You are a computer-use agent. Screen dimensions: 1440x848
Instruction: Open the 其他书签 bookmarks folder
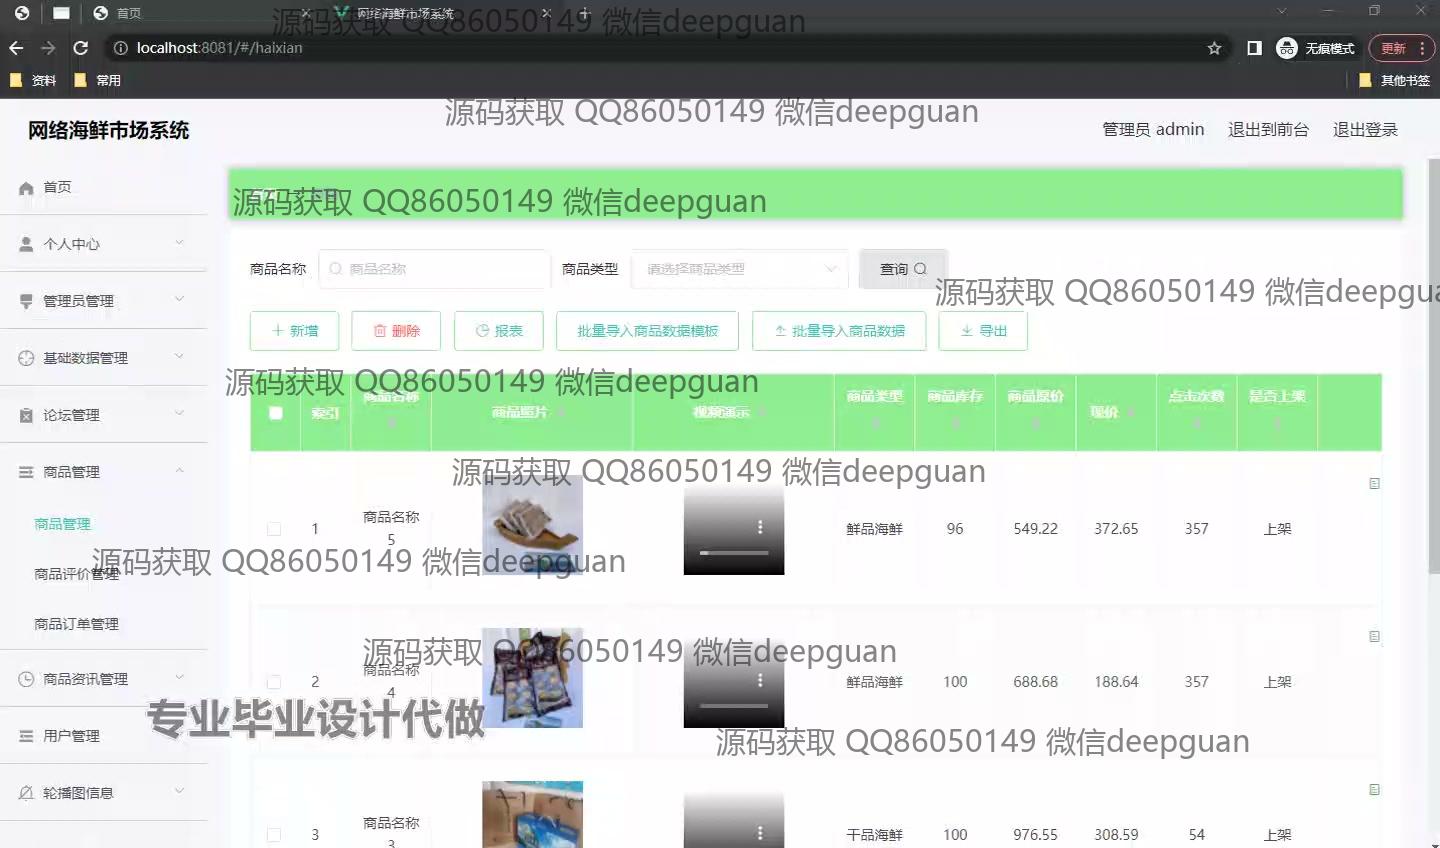point(1394,80)
